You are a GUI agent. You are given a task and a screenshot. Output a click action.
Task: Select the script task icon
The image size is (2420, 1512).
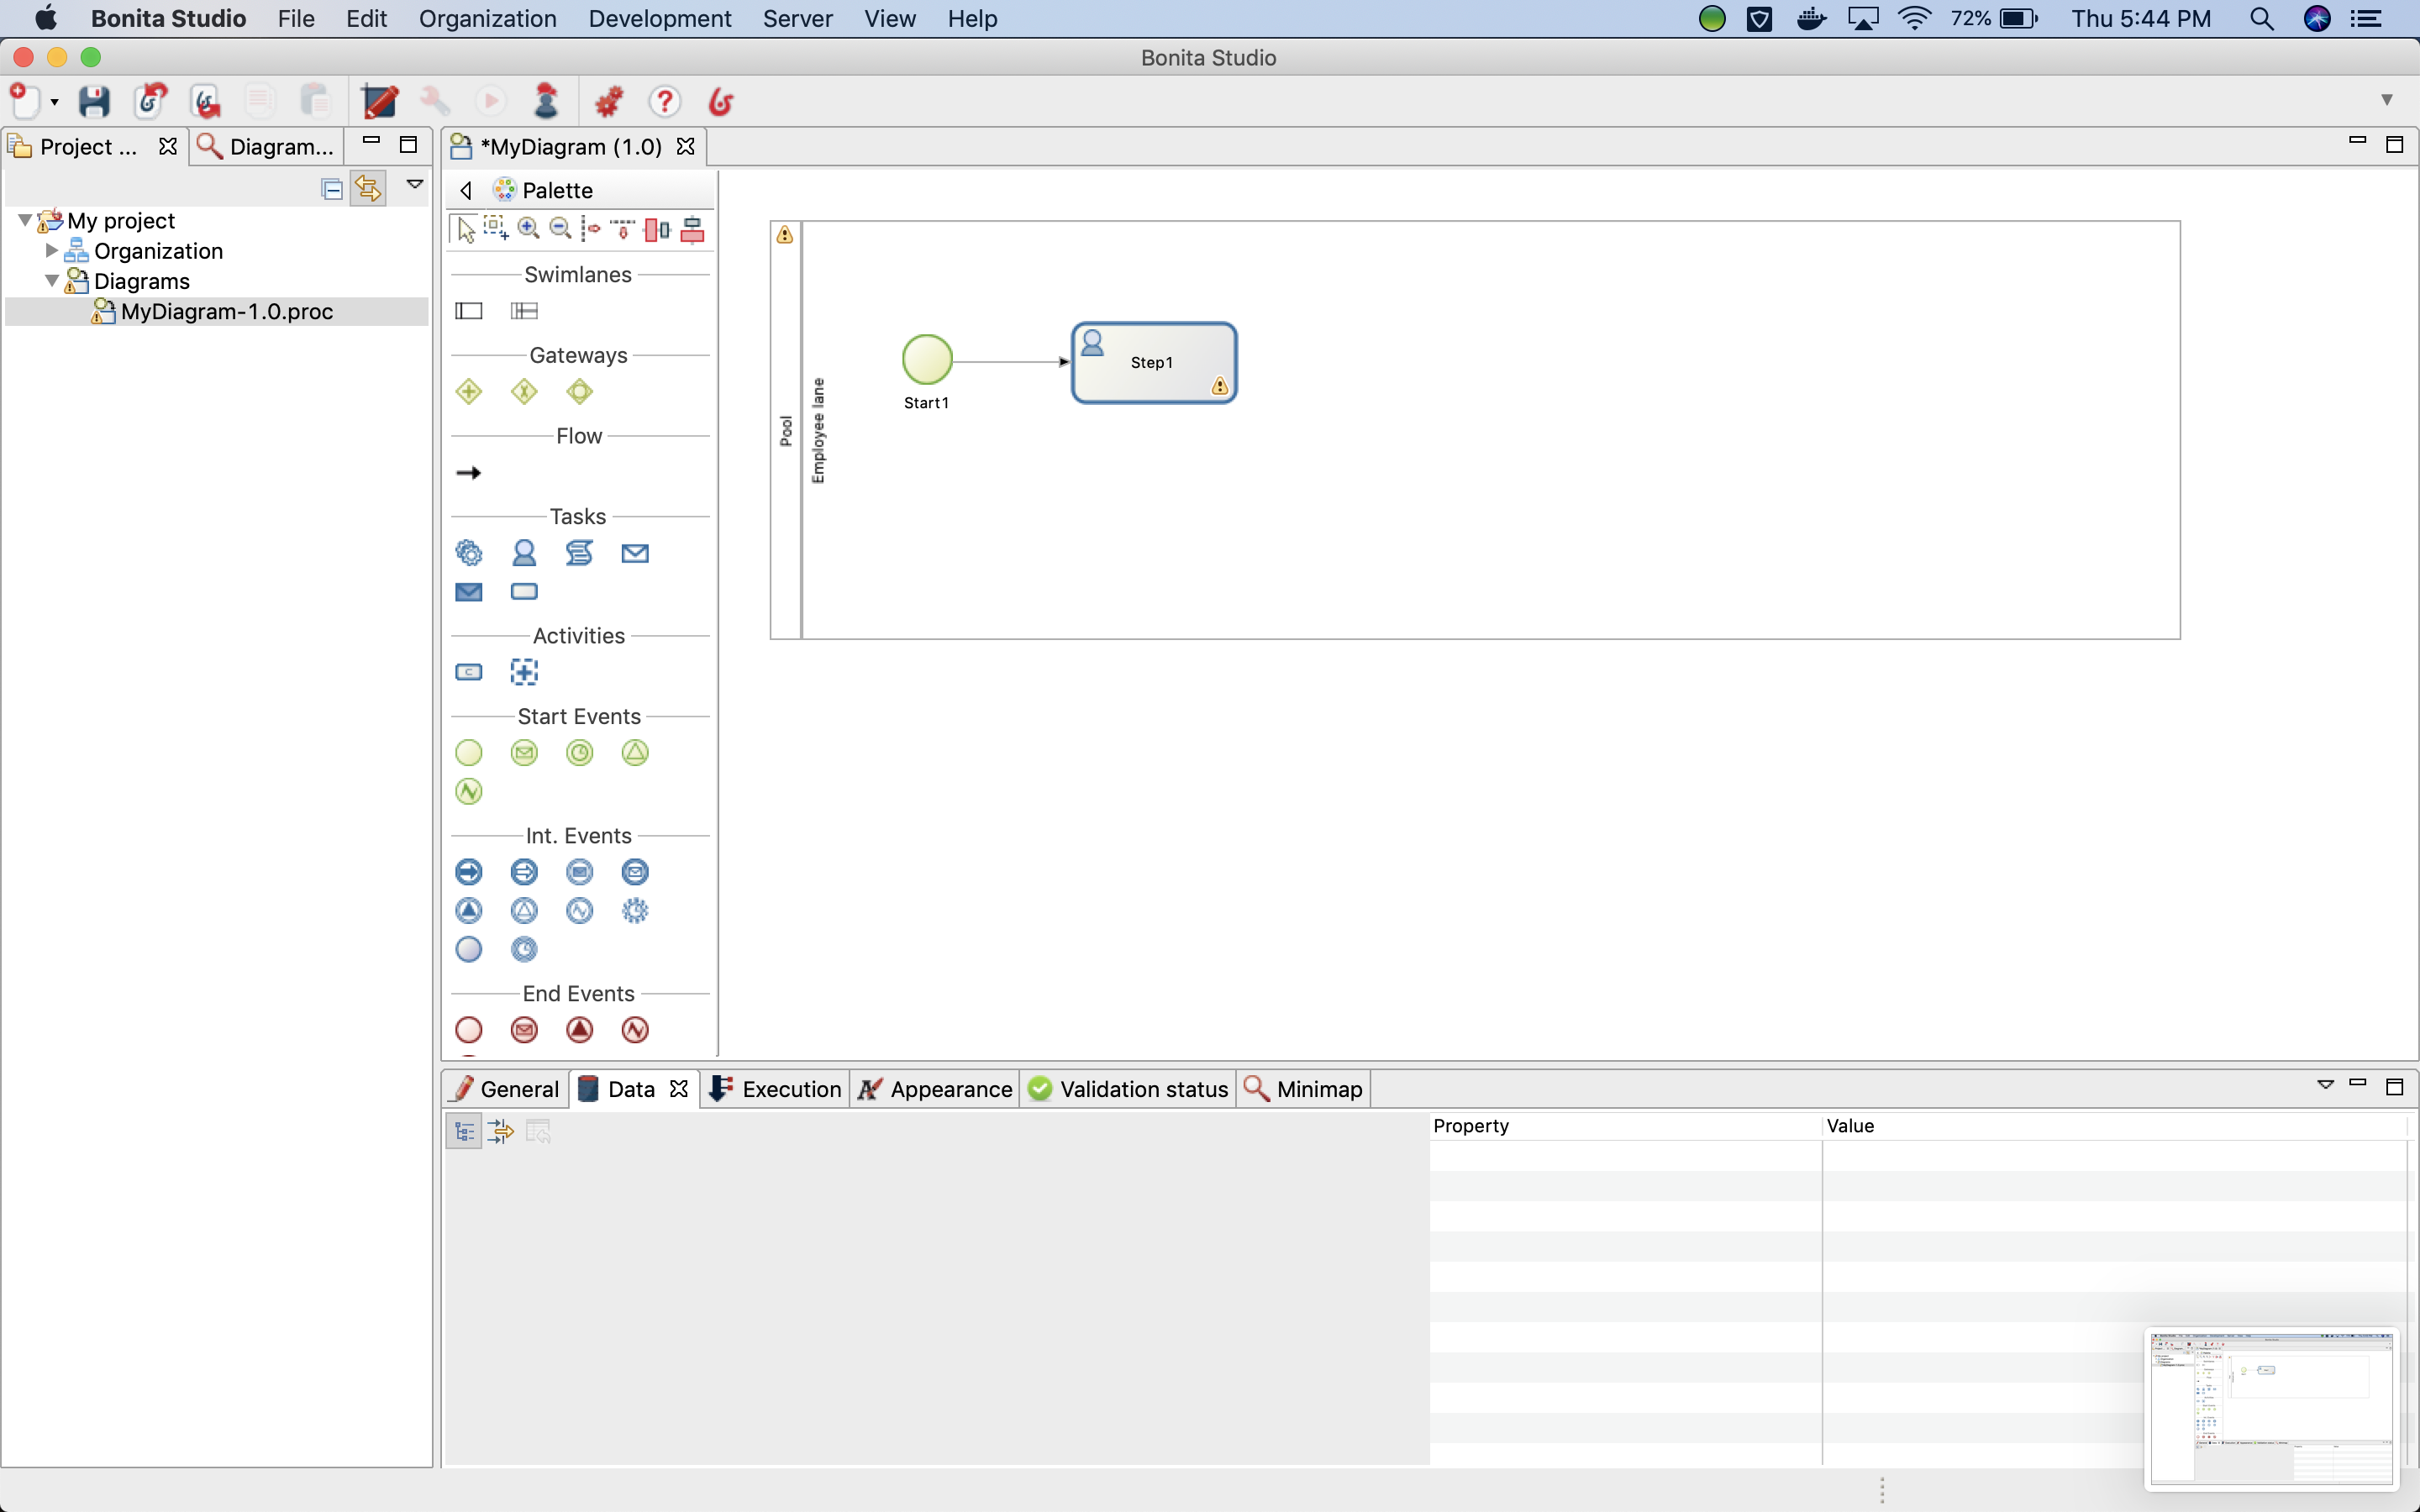pos(580,553)
